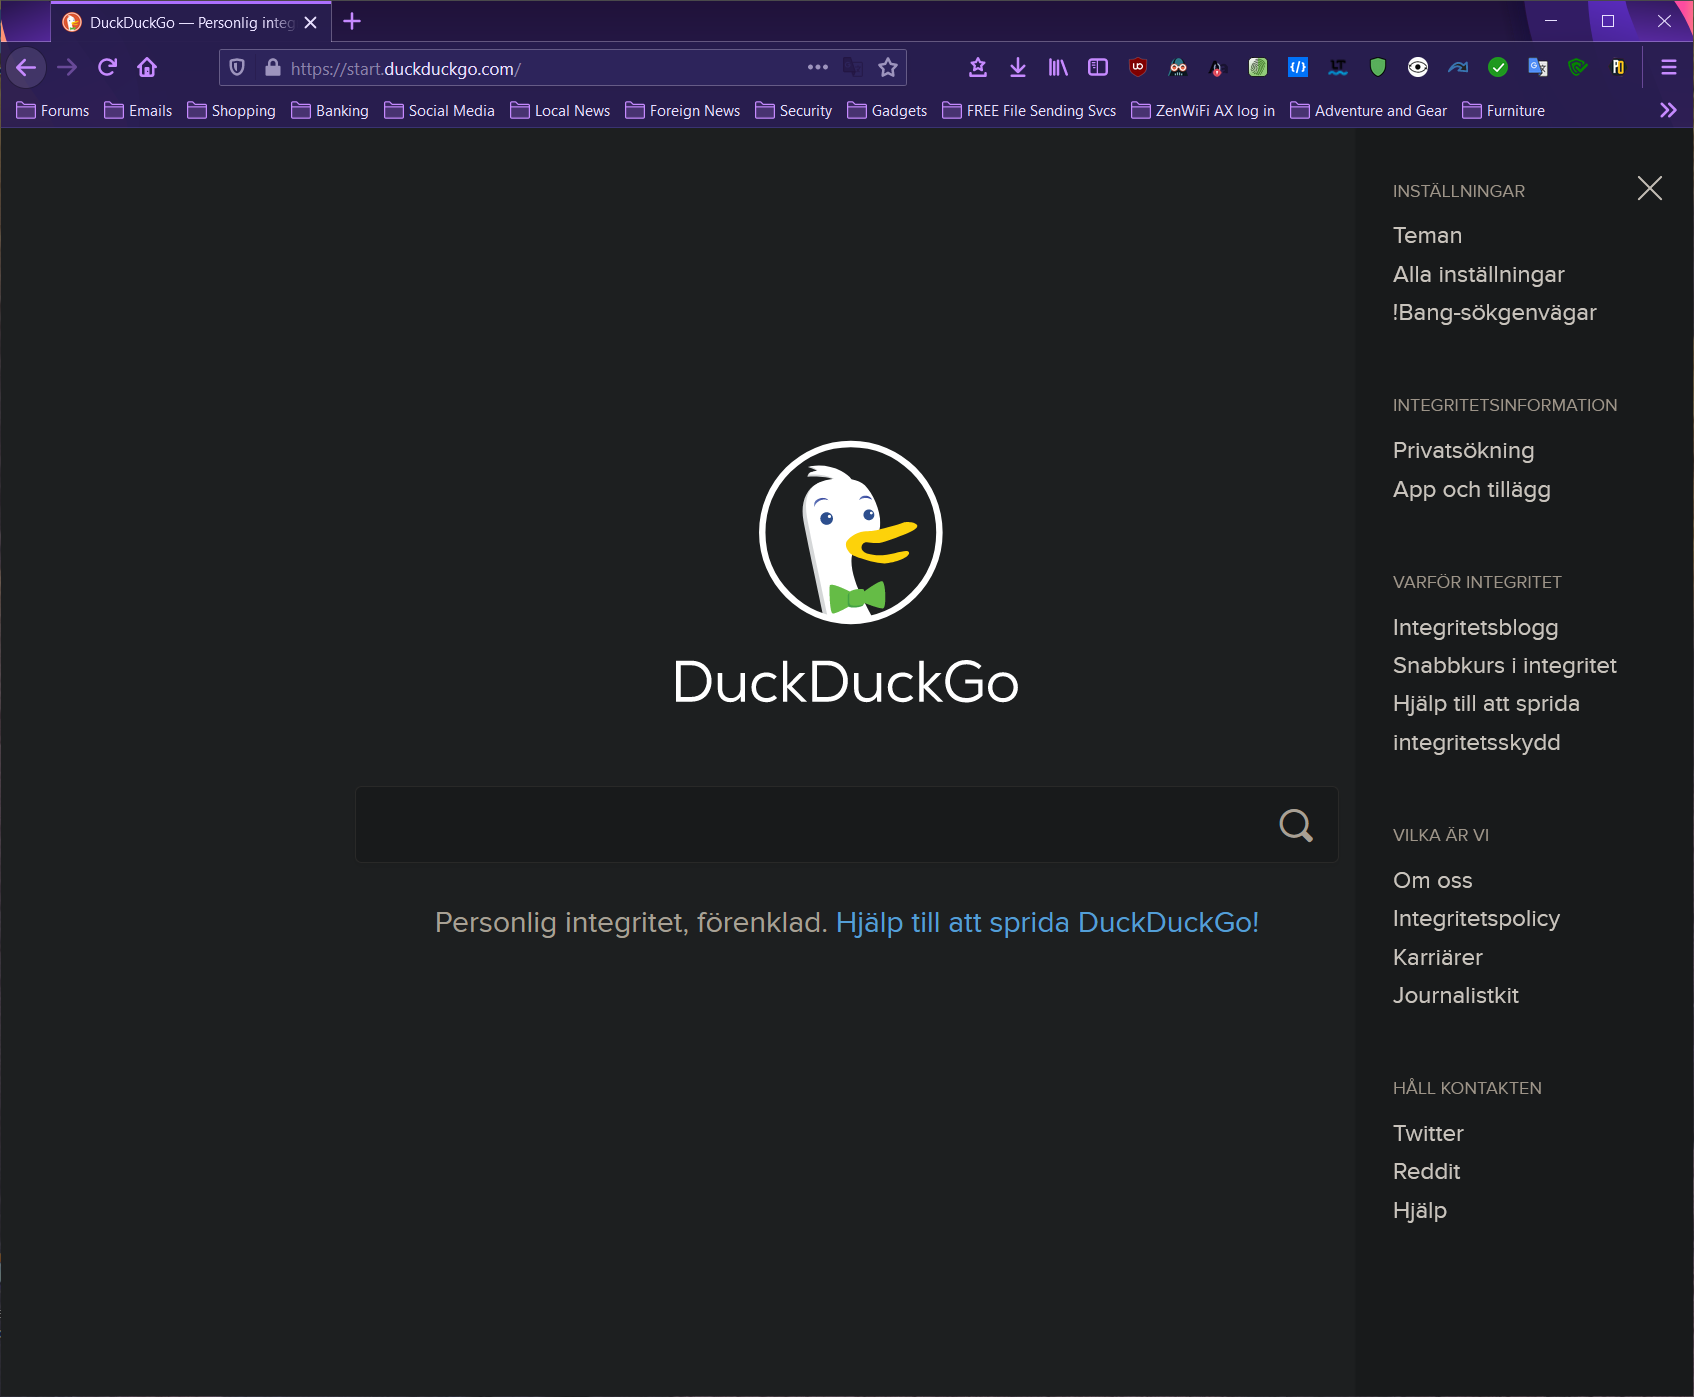Expand the Foreign News bookmark folder
This screenshot has height=1397, width=1694.
683,111
